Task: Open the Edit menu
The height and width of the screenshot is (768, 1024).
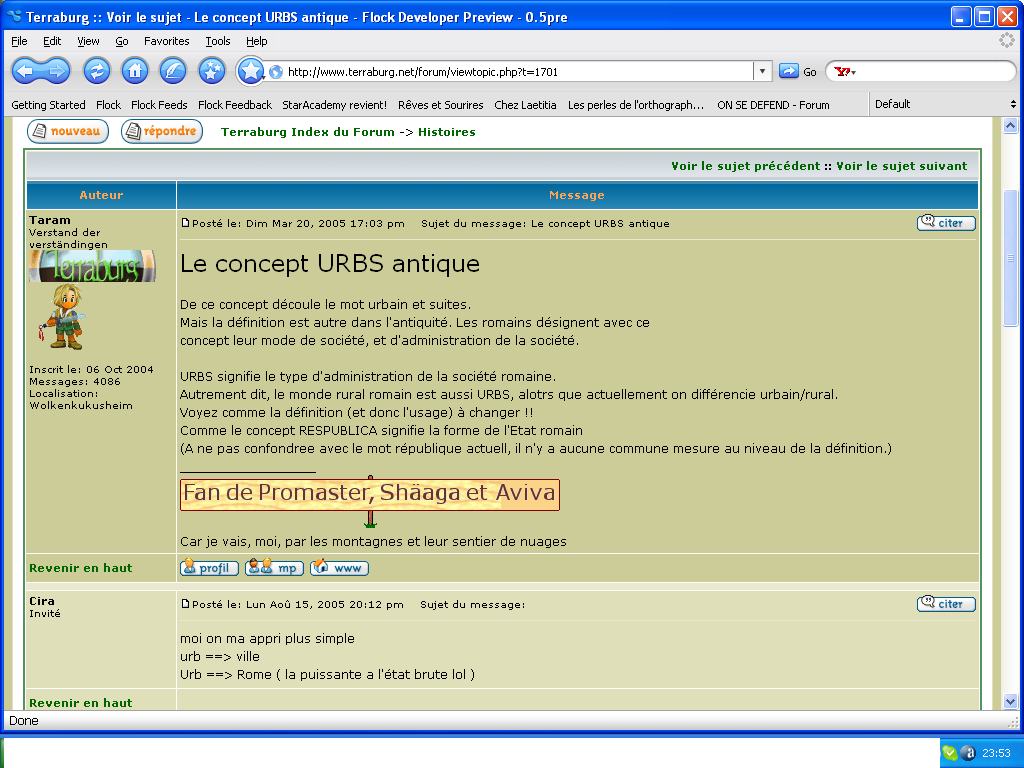Action: pyautogui.click(x=52, y=41)
